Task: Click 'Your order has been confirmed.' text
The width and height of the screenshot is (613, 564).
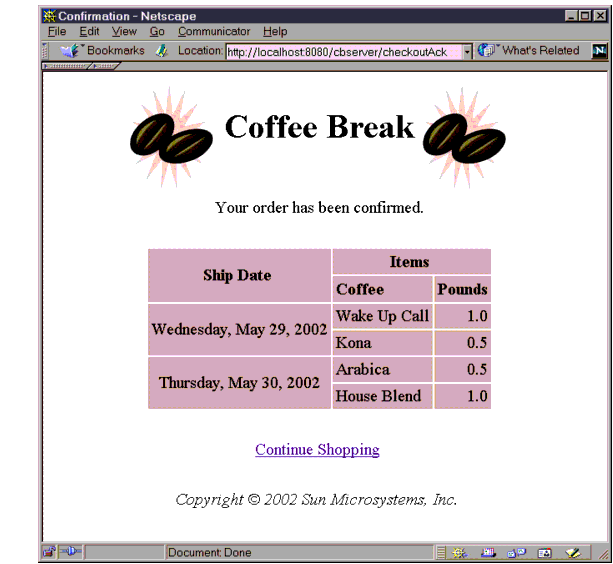Action: [319, 208]
